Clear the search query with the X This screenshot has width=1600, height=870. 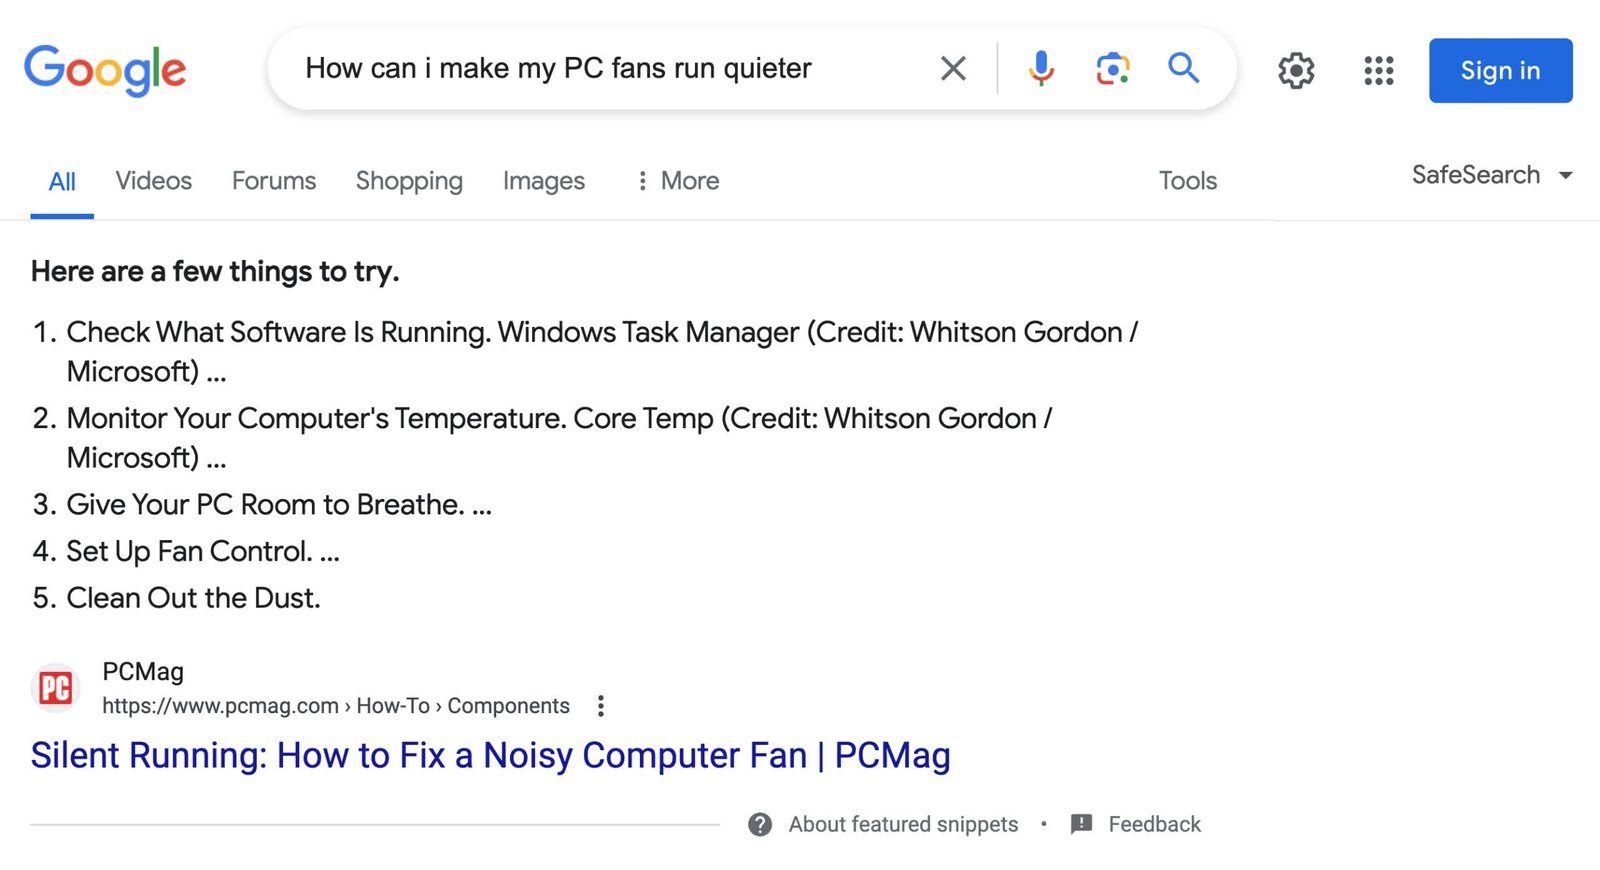click(x=952, y=69)
